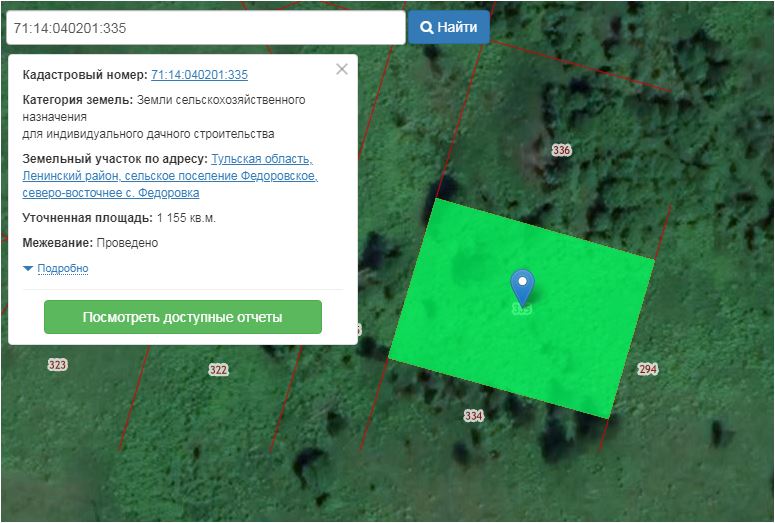Image resolution: width=775 pixels, height=523 pixels.
Task: Click the green highlighted land parcel
Action: pyautogui.click(x=560, y=340)
